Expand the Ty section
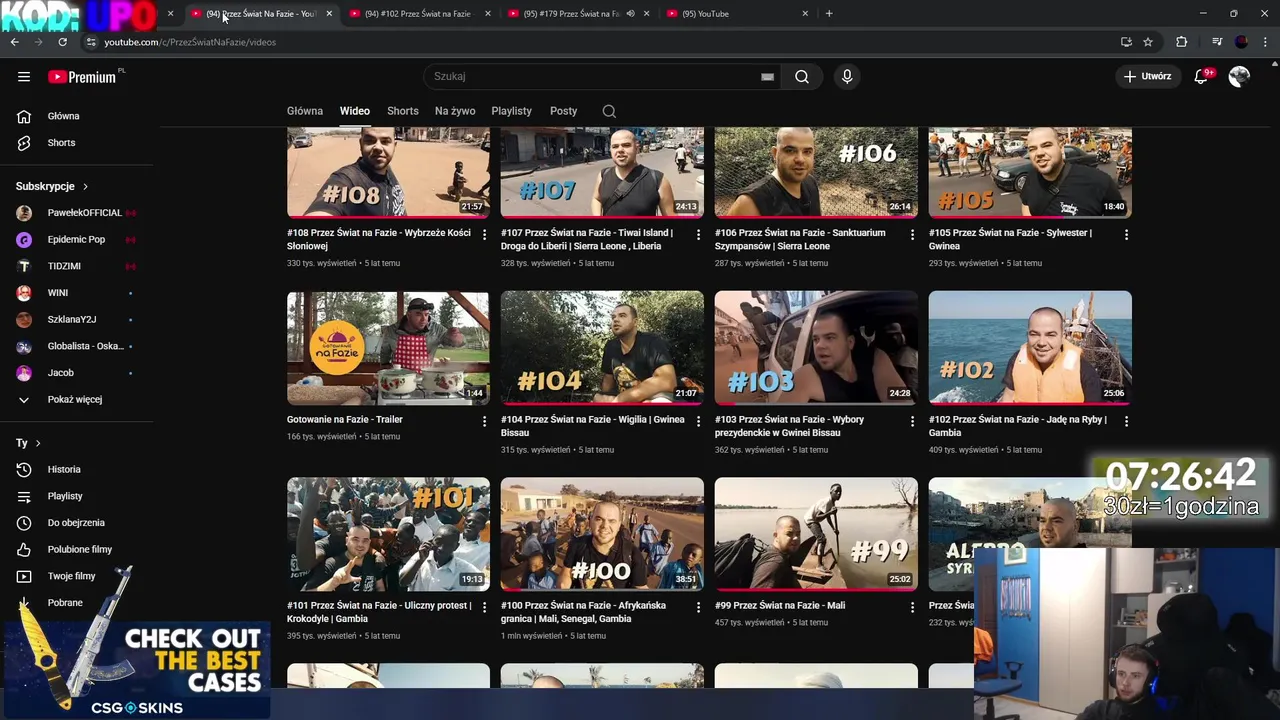The height and width of the screenshot is (720, 1280). [28, 443]
